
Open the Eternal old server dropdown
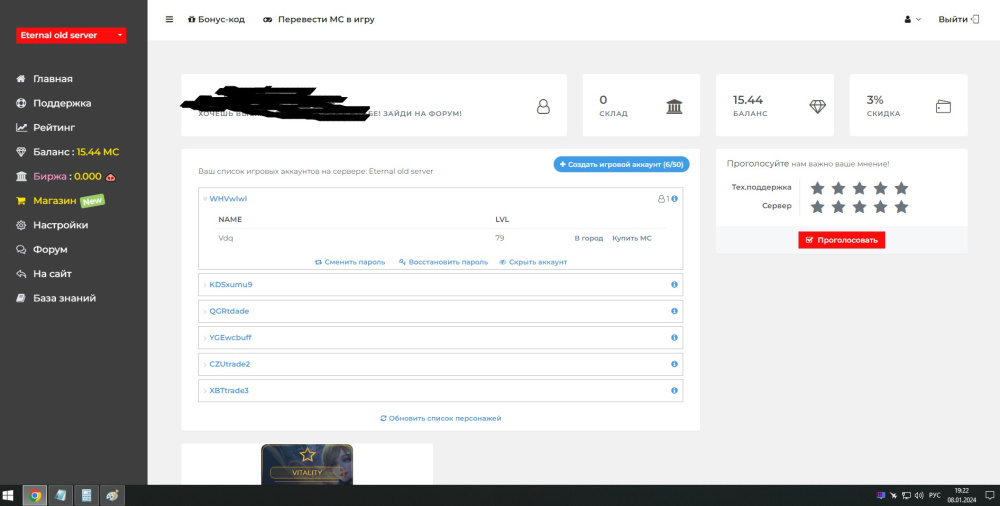(70, 35)
